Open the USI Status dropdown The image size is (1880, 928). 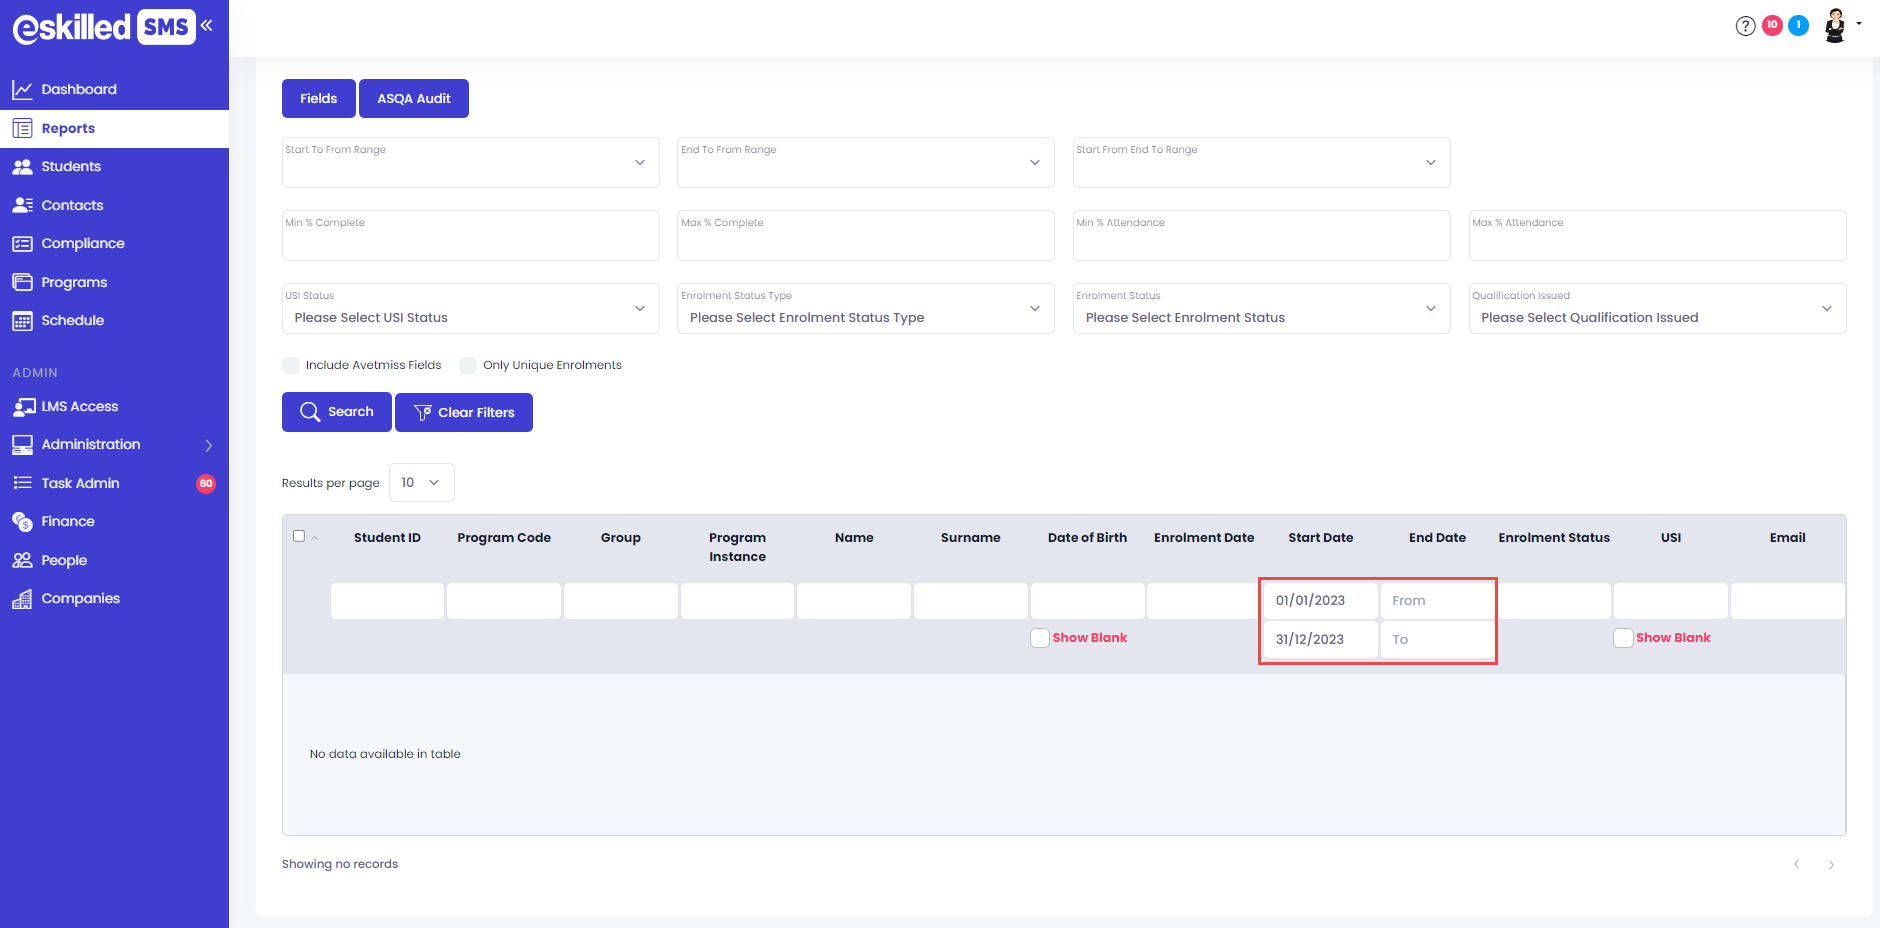pyautogui.click(x=470, y=309)
